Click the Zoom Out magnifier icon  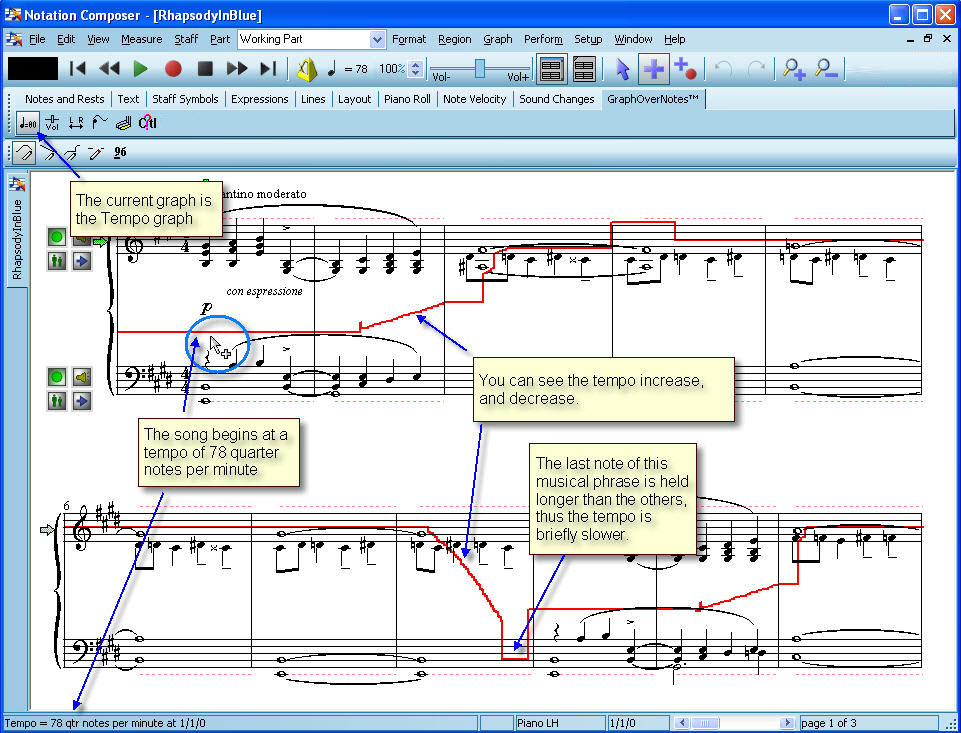(826, 69)
